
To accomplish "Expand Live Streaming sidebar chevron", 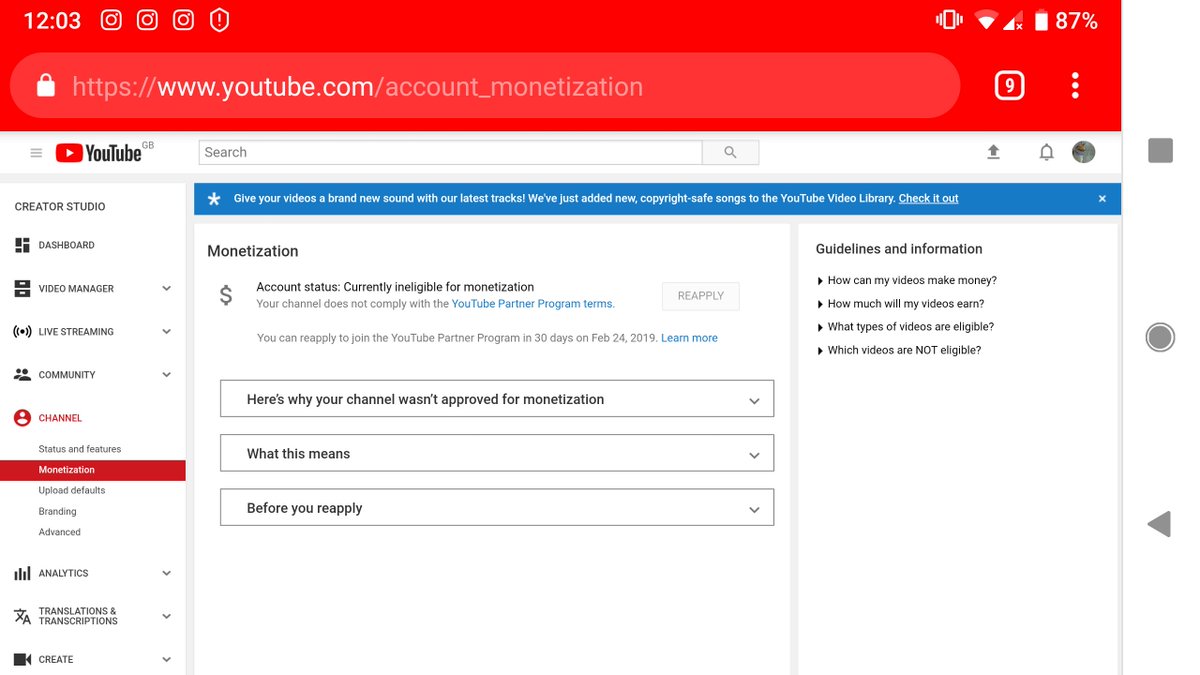I will 166,332.
